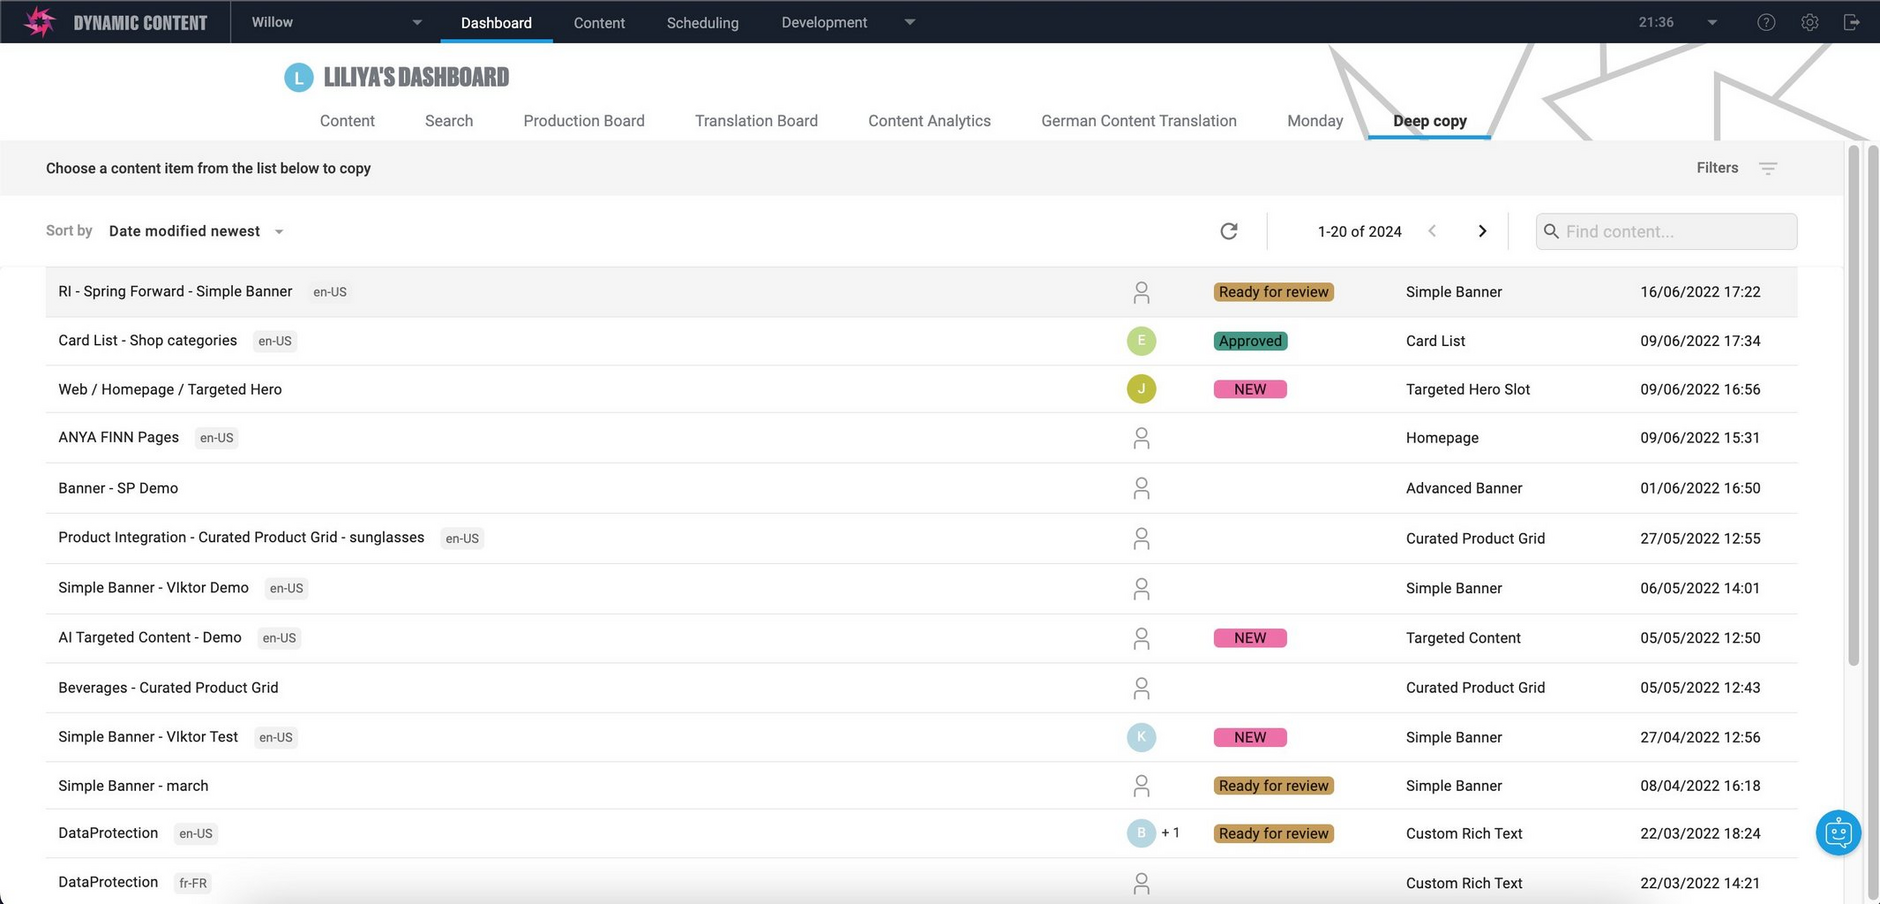
Task: Open the settings gear icon
Action: (1809, 22)
